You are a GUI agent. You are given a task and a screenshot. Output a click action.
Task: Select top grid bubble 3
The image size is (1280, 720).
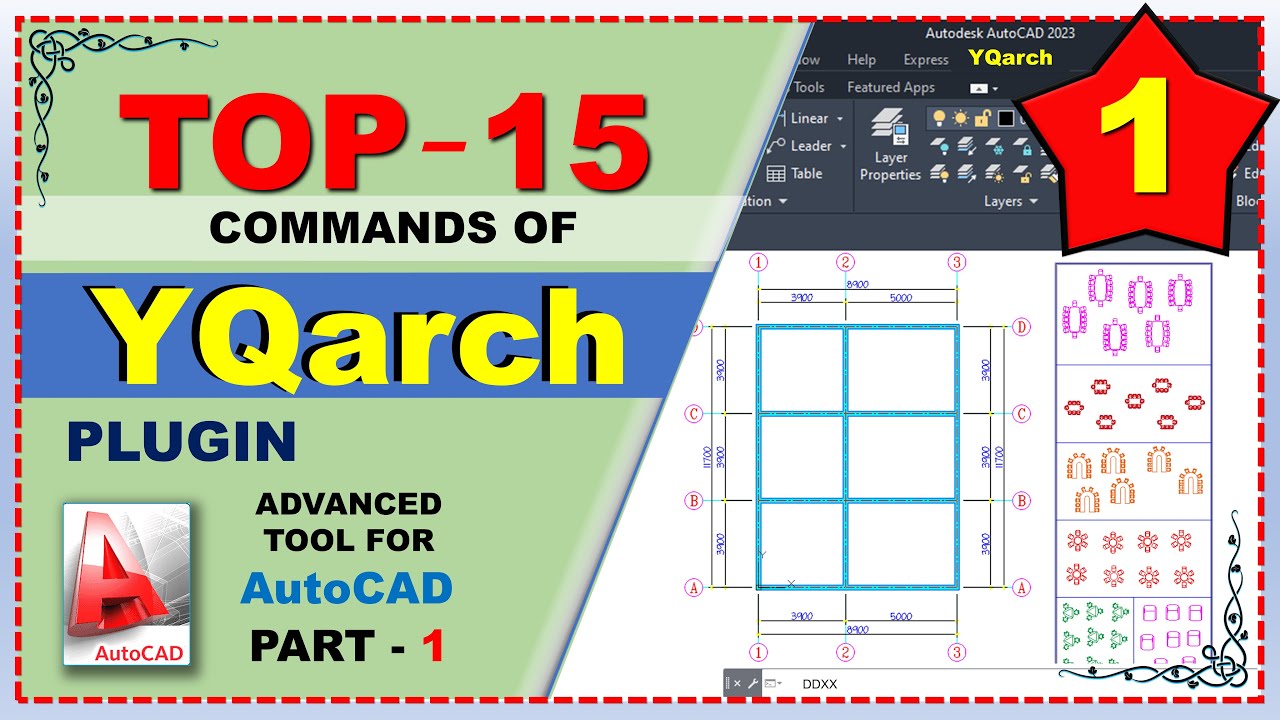click(x=957, y=262)
